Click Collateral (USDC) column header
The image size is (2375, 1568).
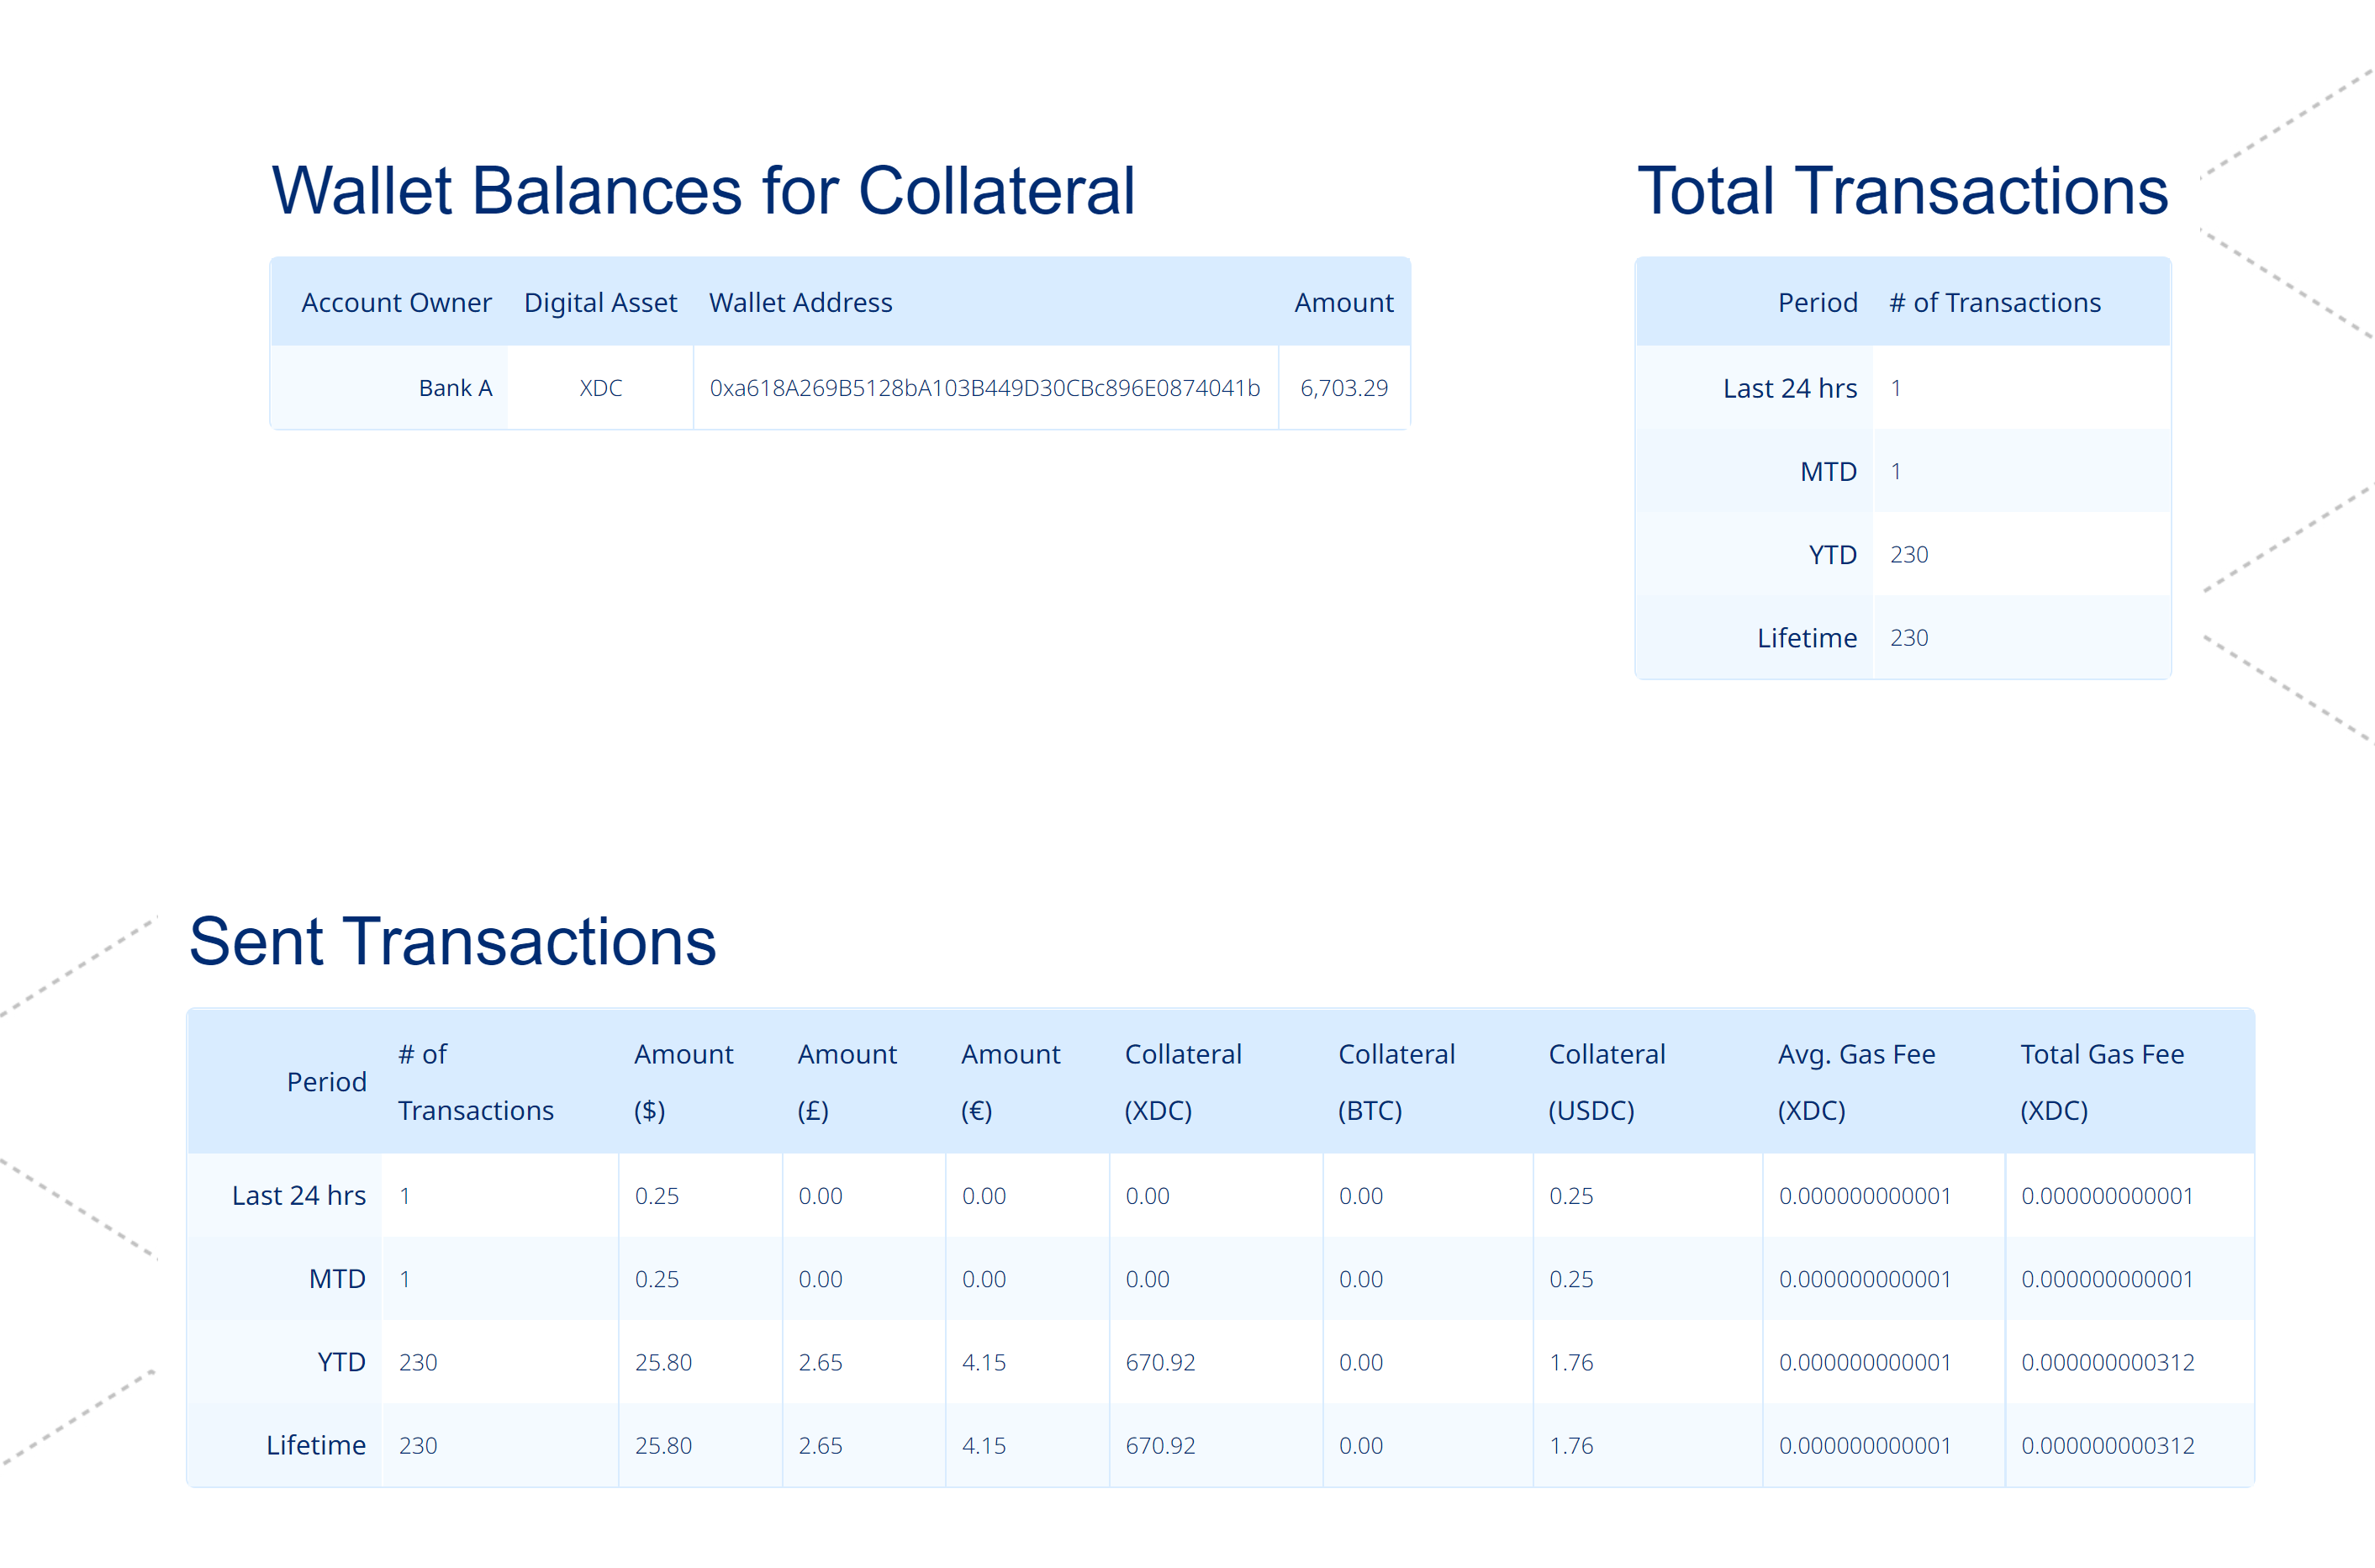click(x=1607, y=1081)
